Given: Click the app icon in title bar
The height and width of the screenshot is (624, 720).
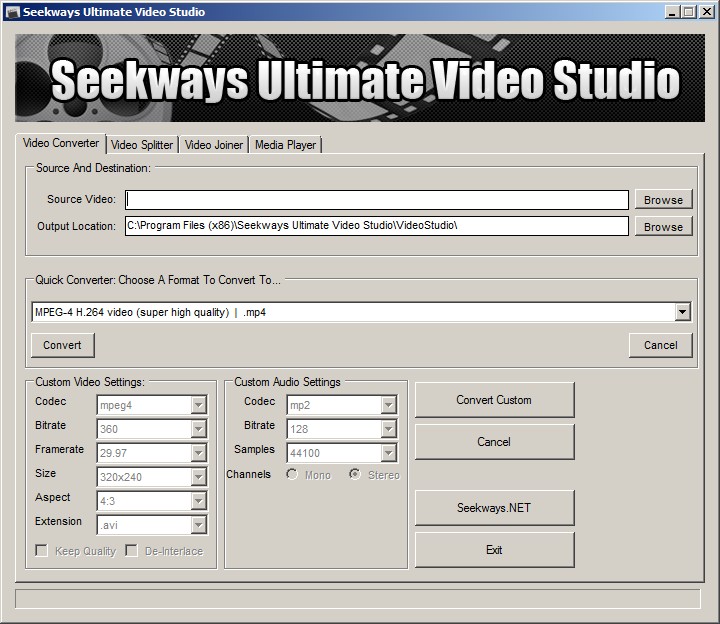Looking at the screenshot, I should (12, 12).
